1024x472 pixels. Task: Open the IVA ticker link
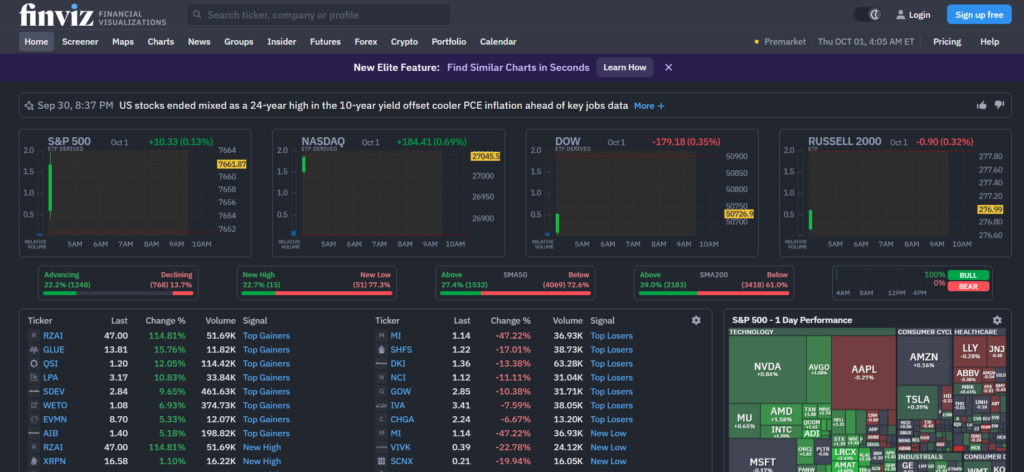[x=398, y=405]
